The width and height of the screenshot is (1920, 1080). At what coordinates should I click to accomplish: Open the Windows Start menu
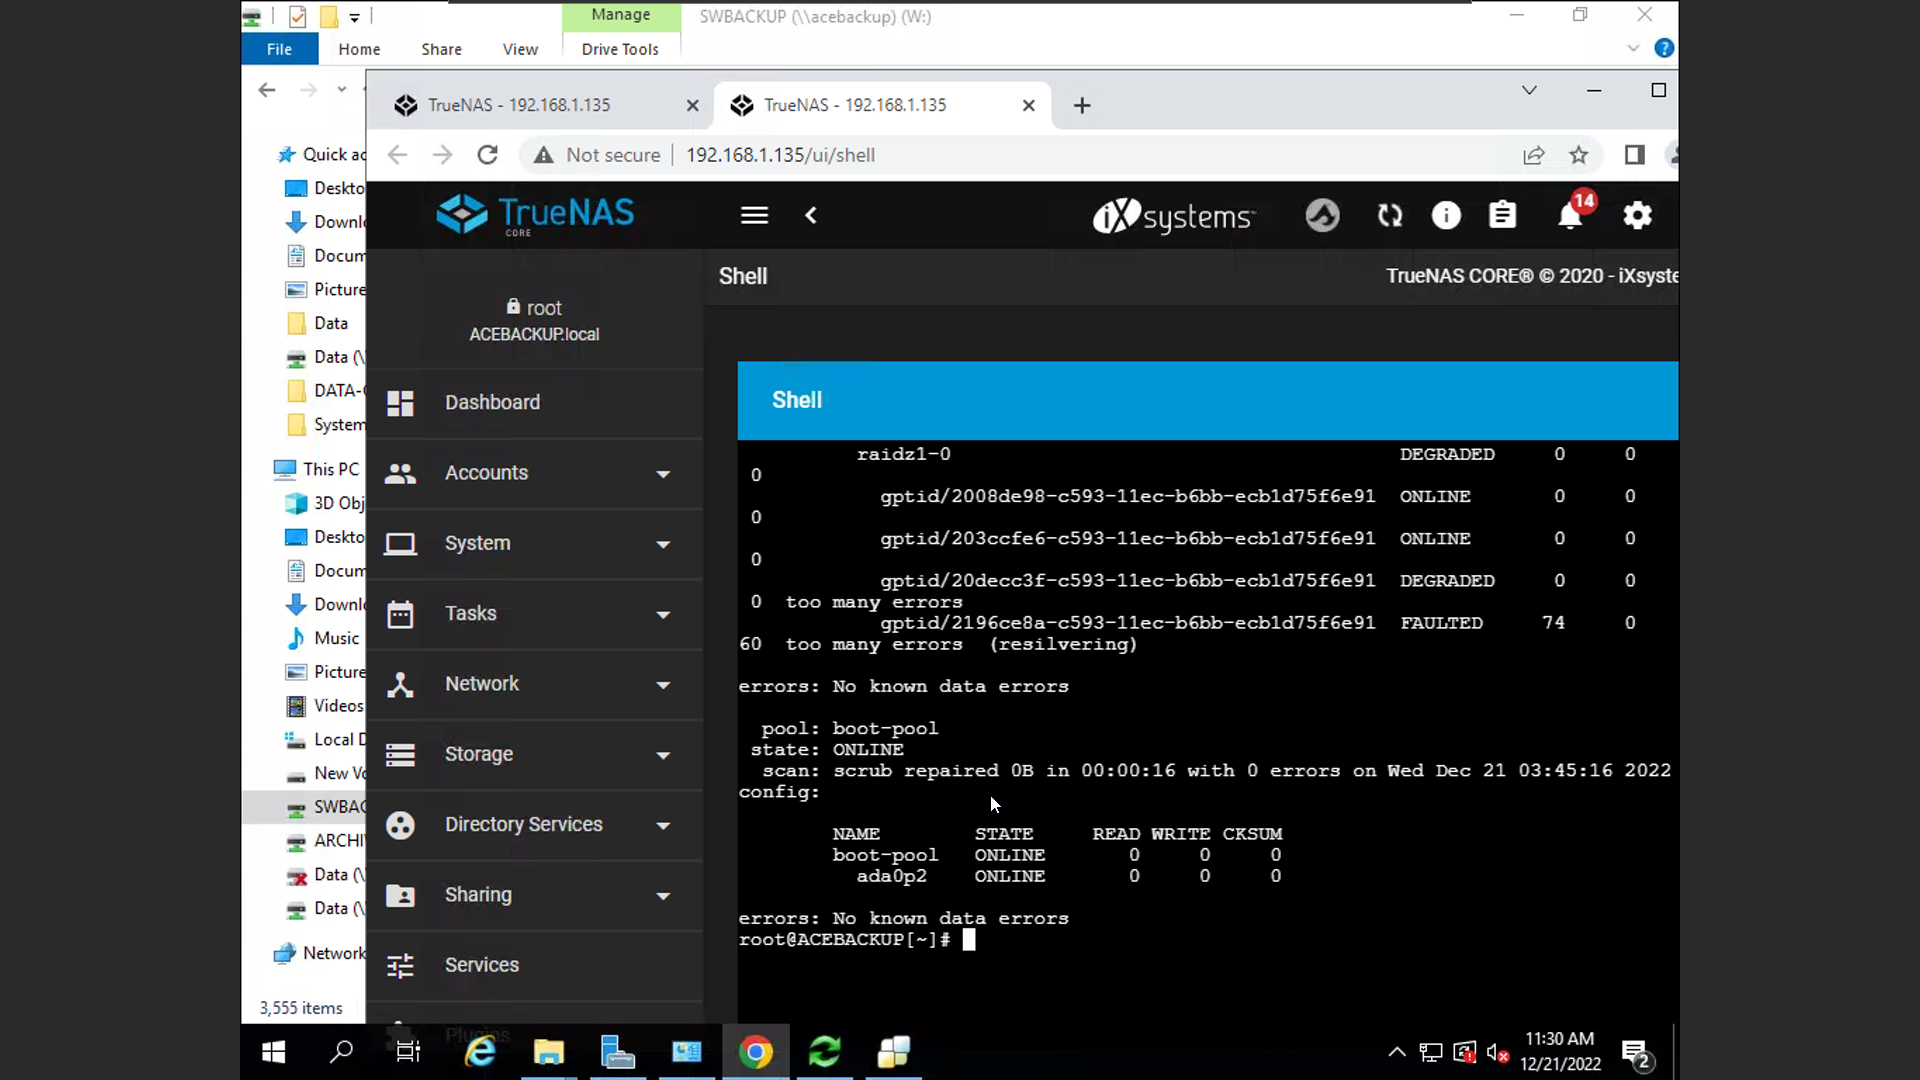(273, 1052)
